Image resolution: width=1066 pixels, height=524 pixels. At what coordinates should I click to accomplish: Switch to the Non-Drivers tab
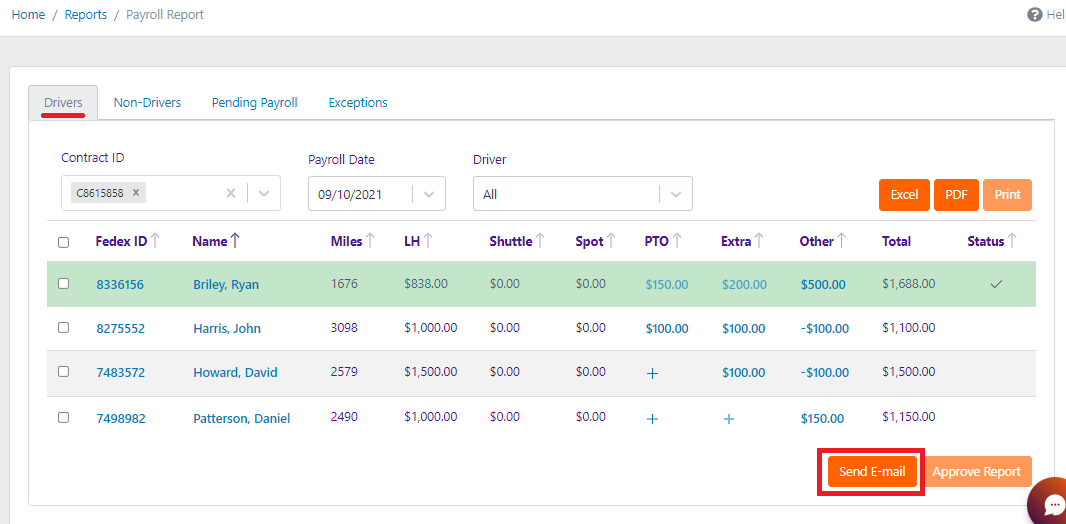(148, 103)
